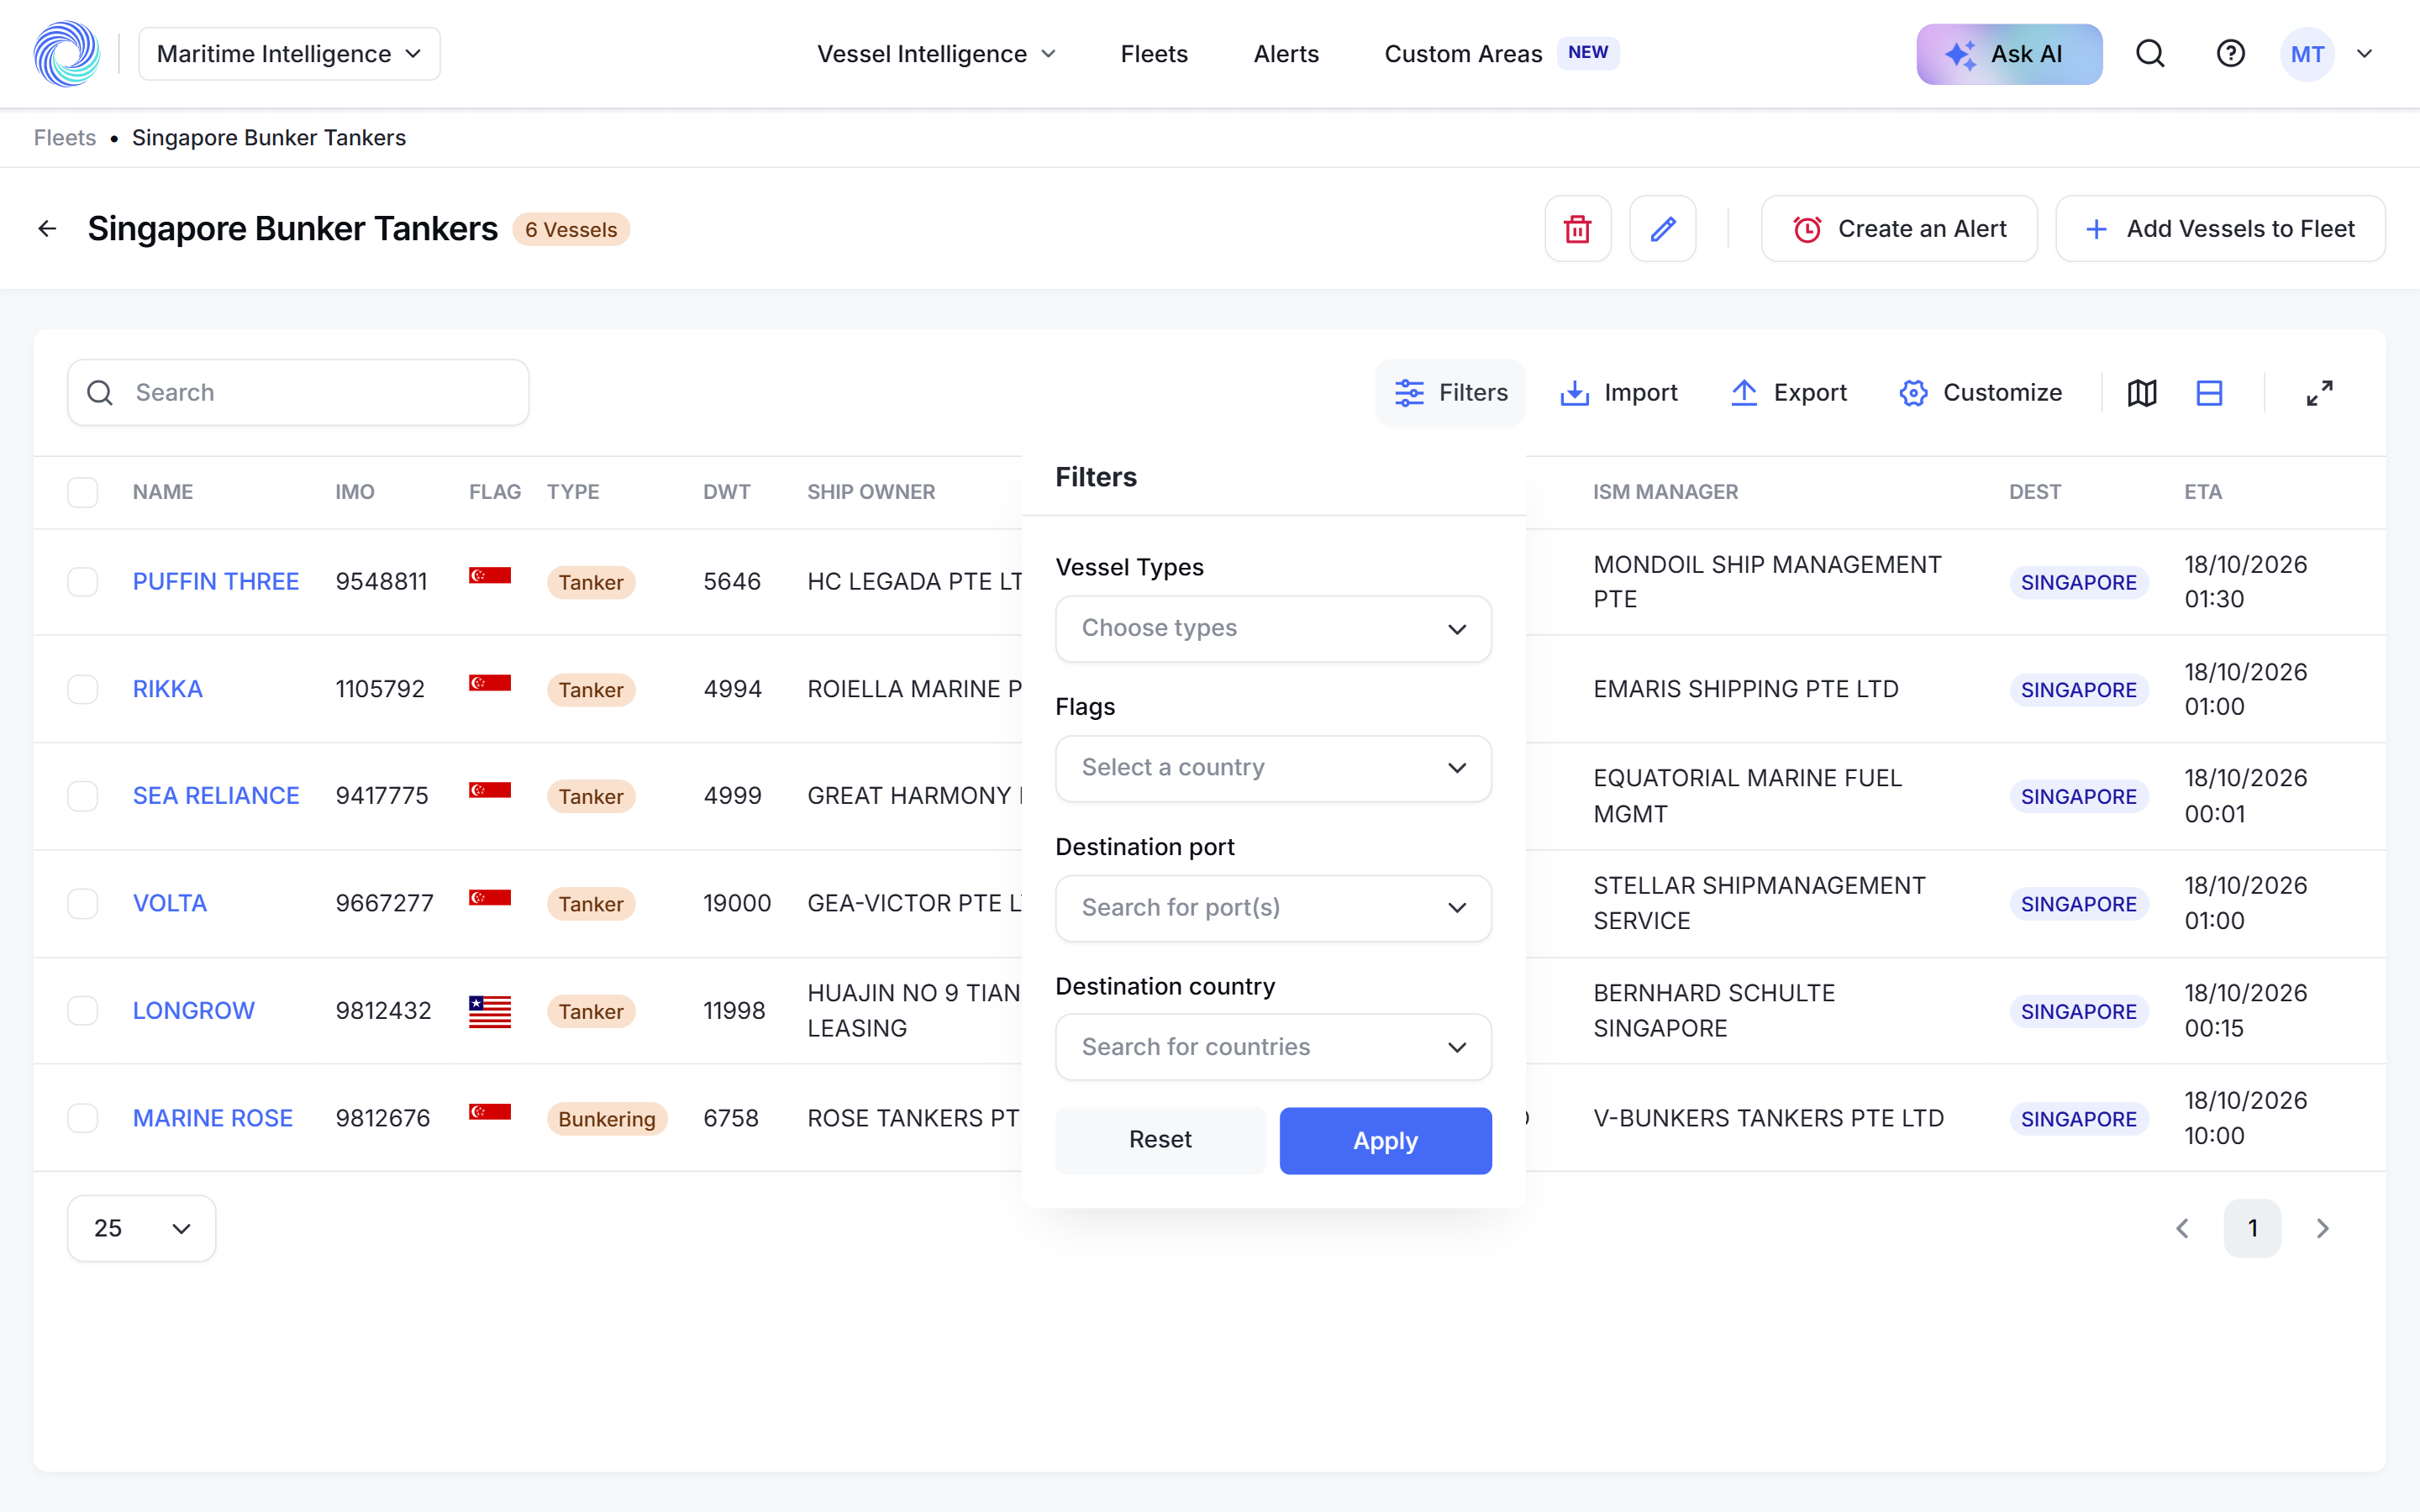Tick the select-all header checkbox
The image size is (2420, 1512).
83,492
